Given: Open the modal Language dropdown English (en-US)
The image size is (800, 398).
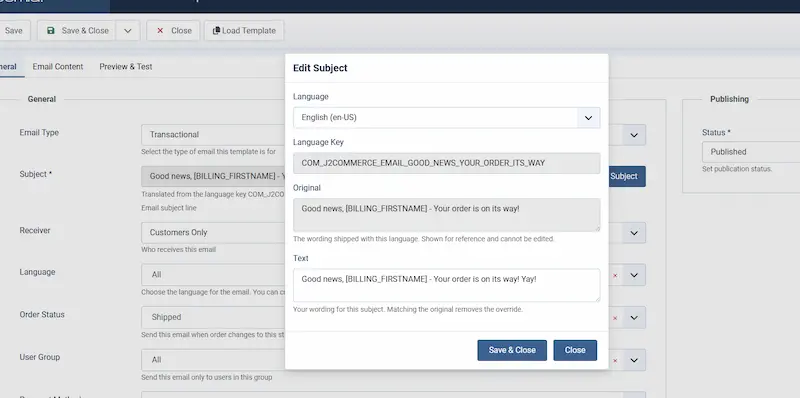Looking at the screenshot, I should tap(446, 117).
